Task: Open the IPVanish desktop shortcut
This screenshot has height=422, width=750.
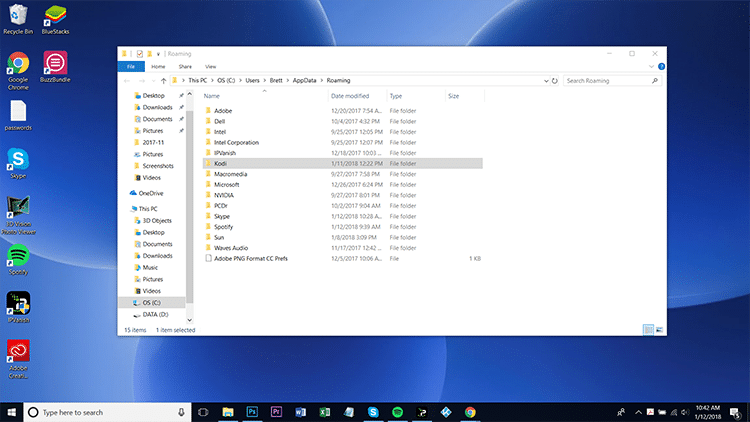Action: point(18,307)
